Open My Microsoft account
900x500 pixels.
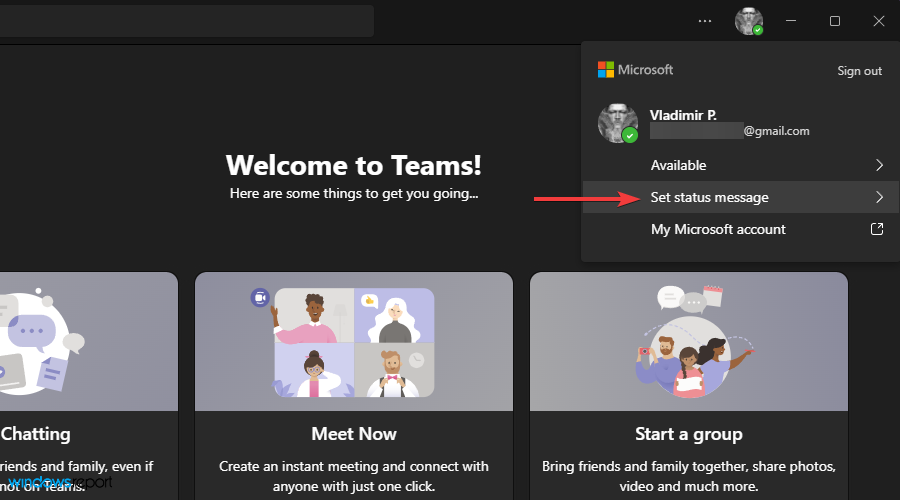740,229
